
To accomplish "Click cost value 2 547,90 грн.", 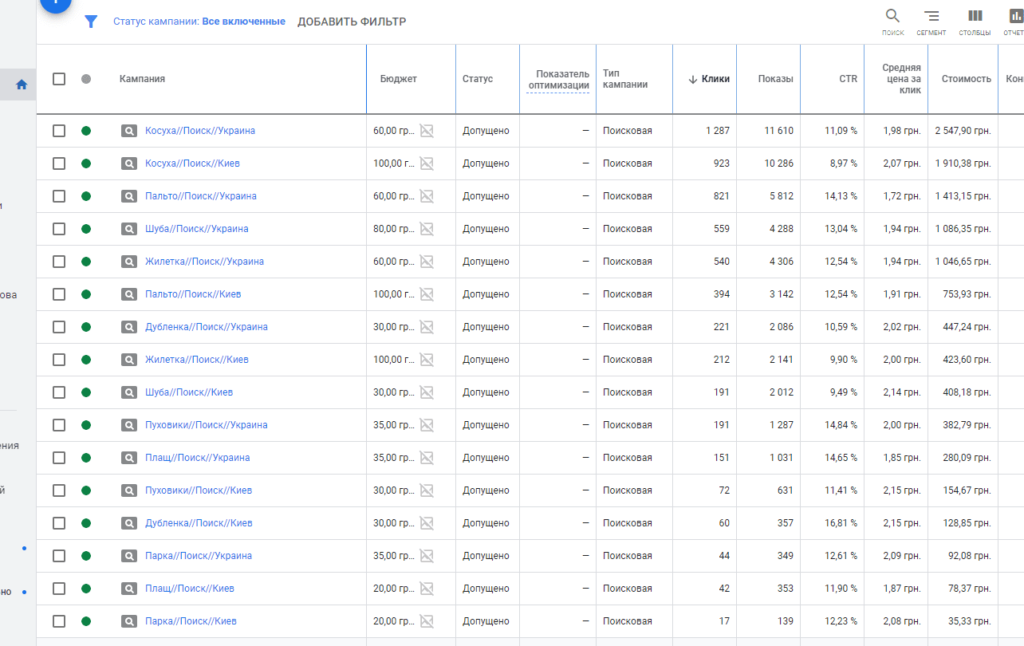I will 963,131.
